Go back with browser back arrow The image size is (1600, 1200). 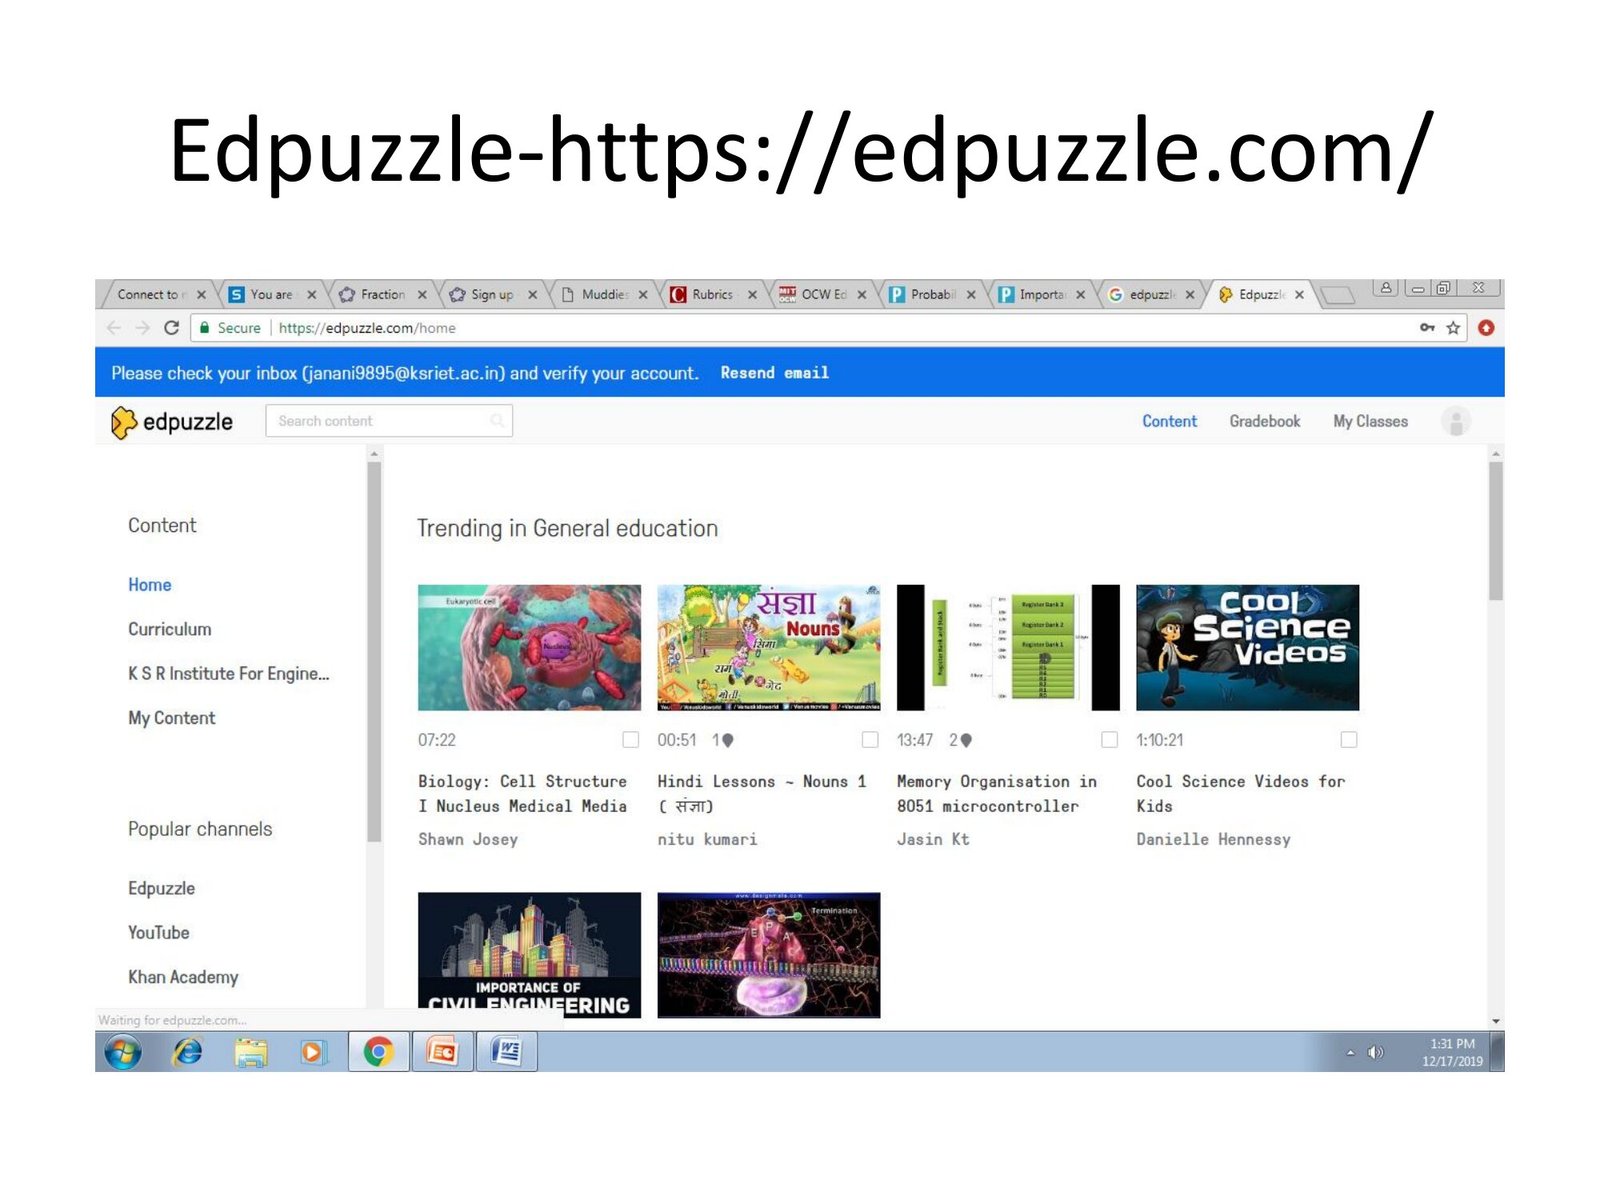[x=114, y=328]
